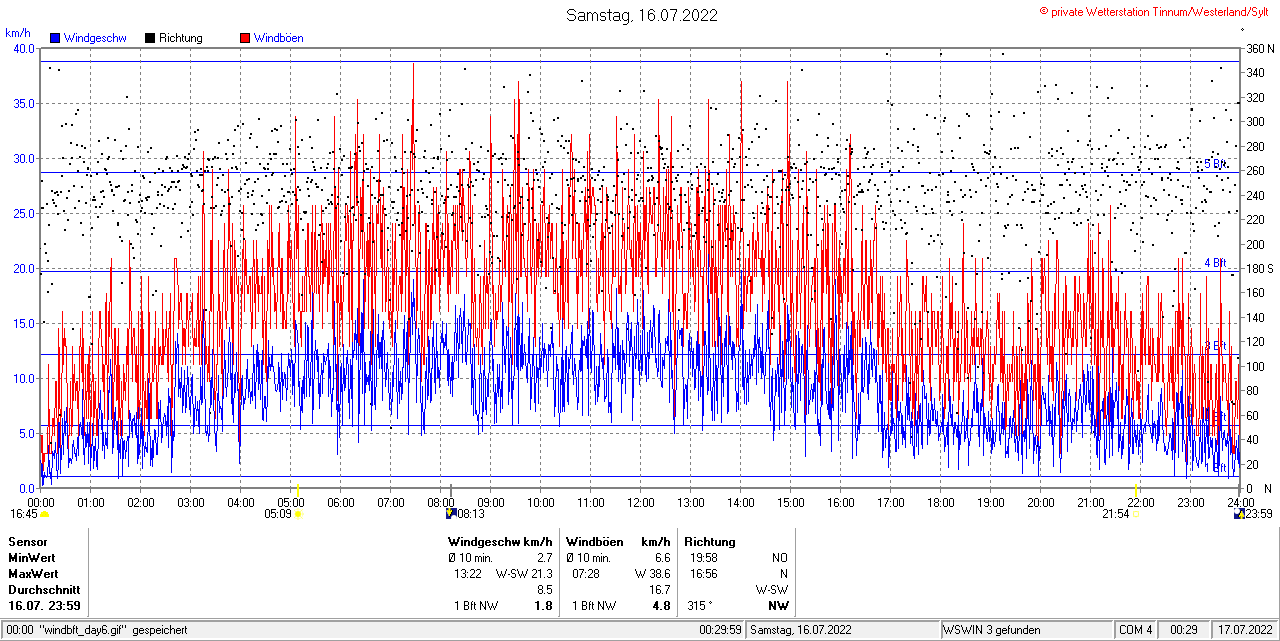This screenshot has width=1280, height=641.
Task: Click the Richtung table column header
Action: tap(710, 541)
